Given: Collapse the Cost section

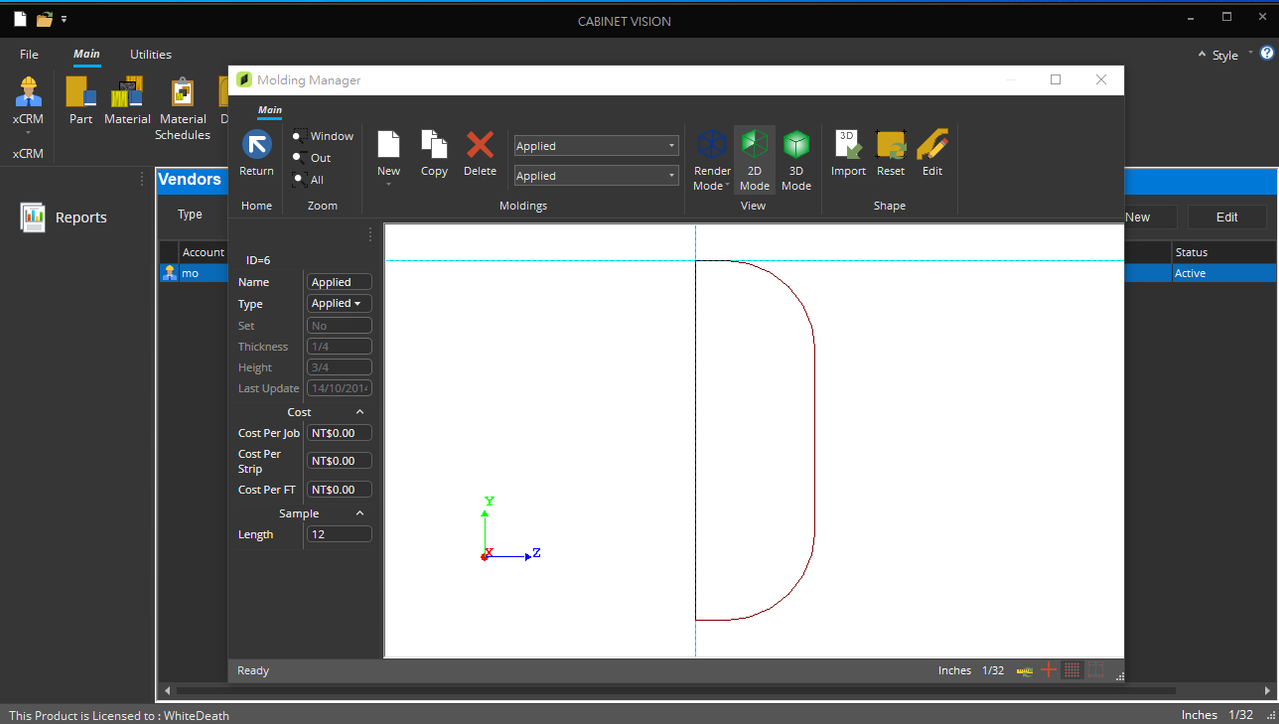Looking at the screenshot, I should [360, 412].
